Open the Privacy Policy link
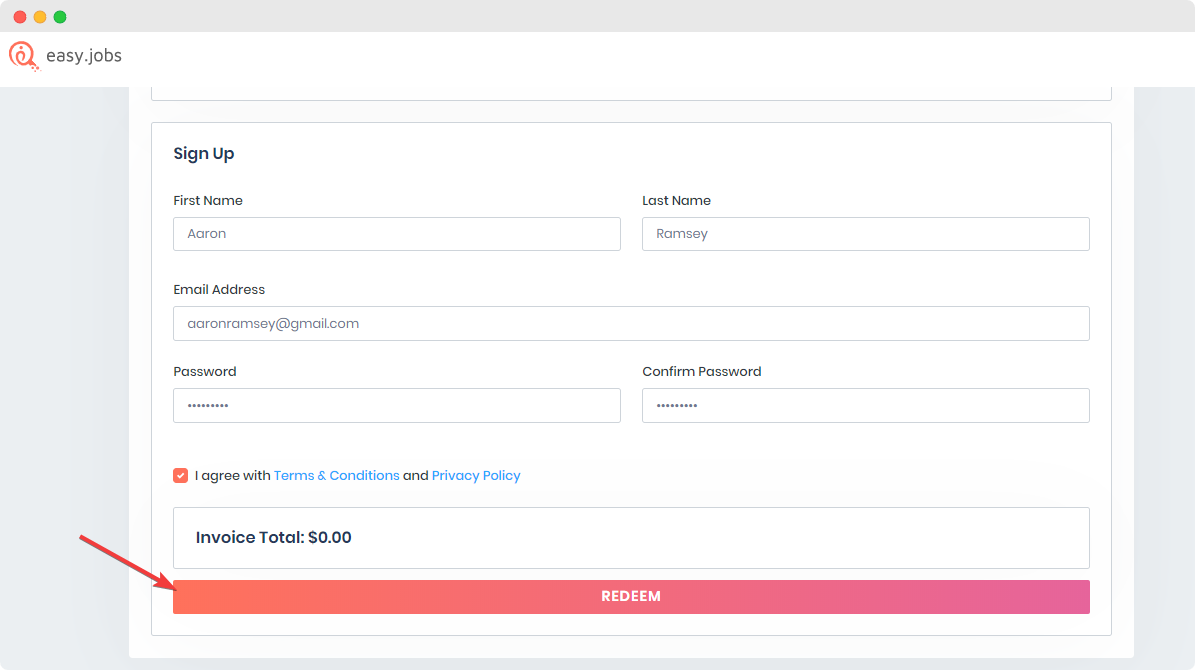1195x670 pixels. (476, 476)
